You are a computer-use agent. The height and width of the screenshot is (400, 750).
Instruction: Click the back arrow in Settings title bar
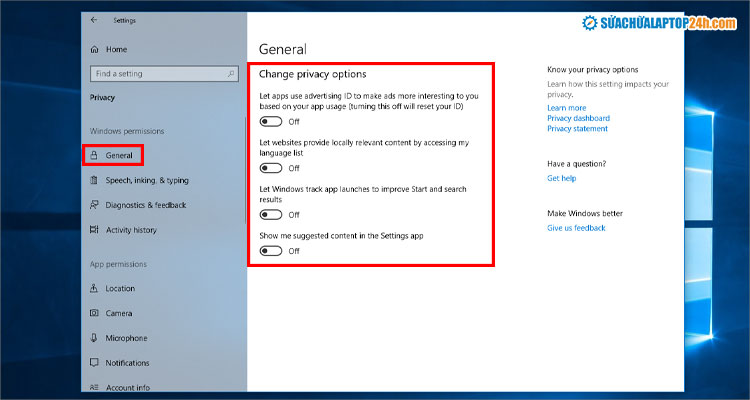point(94,19)
